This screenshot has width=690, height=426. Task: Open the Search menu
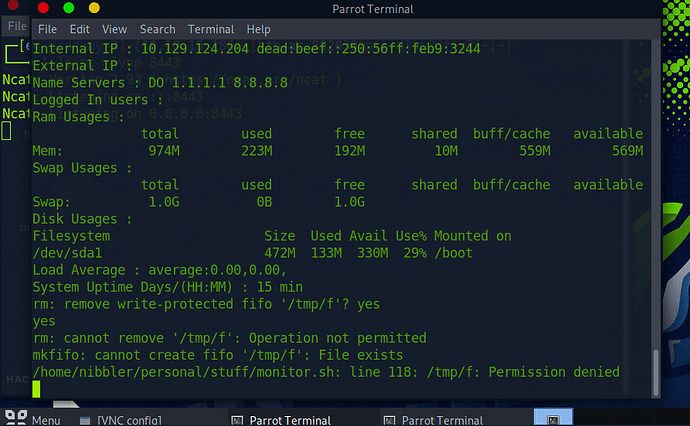pos(157,30)
